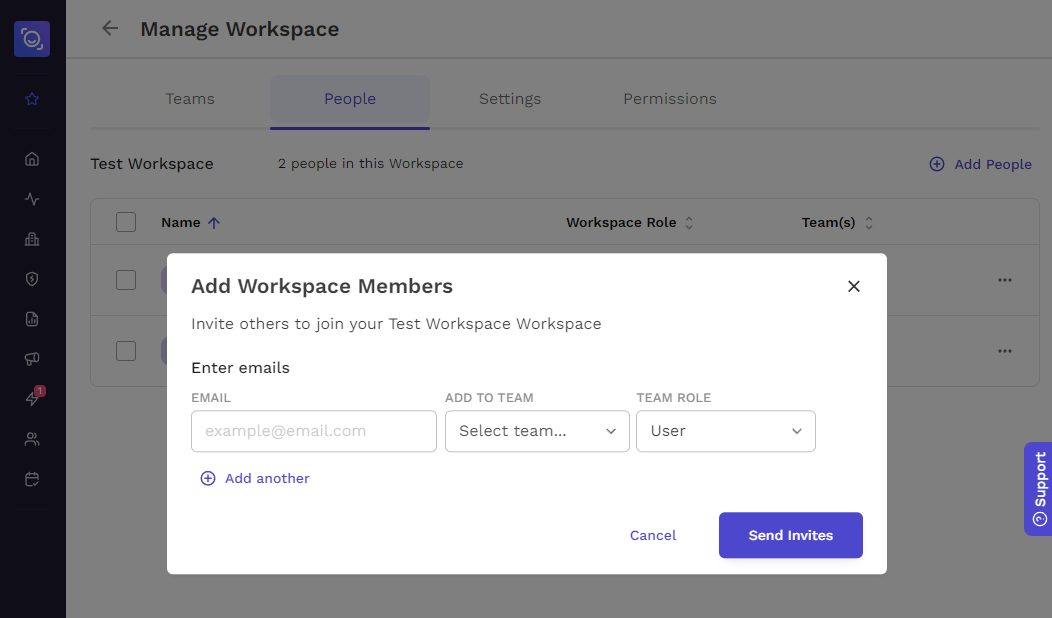Viewport: 1052px width, 618px height.
Task: Click the plus icon beside Add another
Action: [208, 478]
